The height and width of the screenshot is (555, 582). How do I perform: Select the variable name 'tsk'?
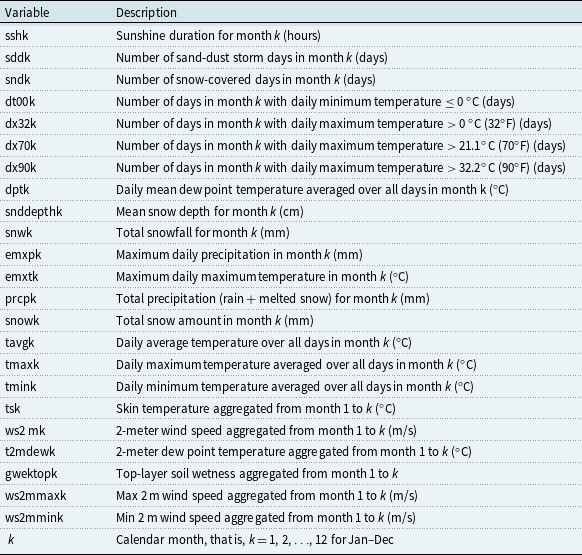tap(13, 408)
